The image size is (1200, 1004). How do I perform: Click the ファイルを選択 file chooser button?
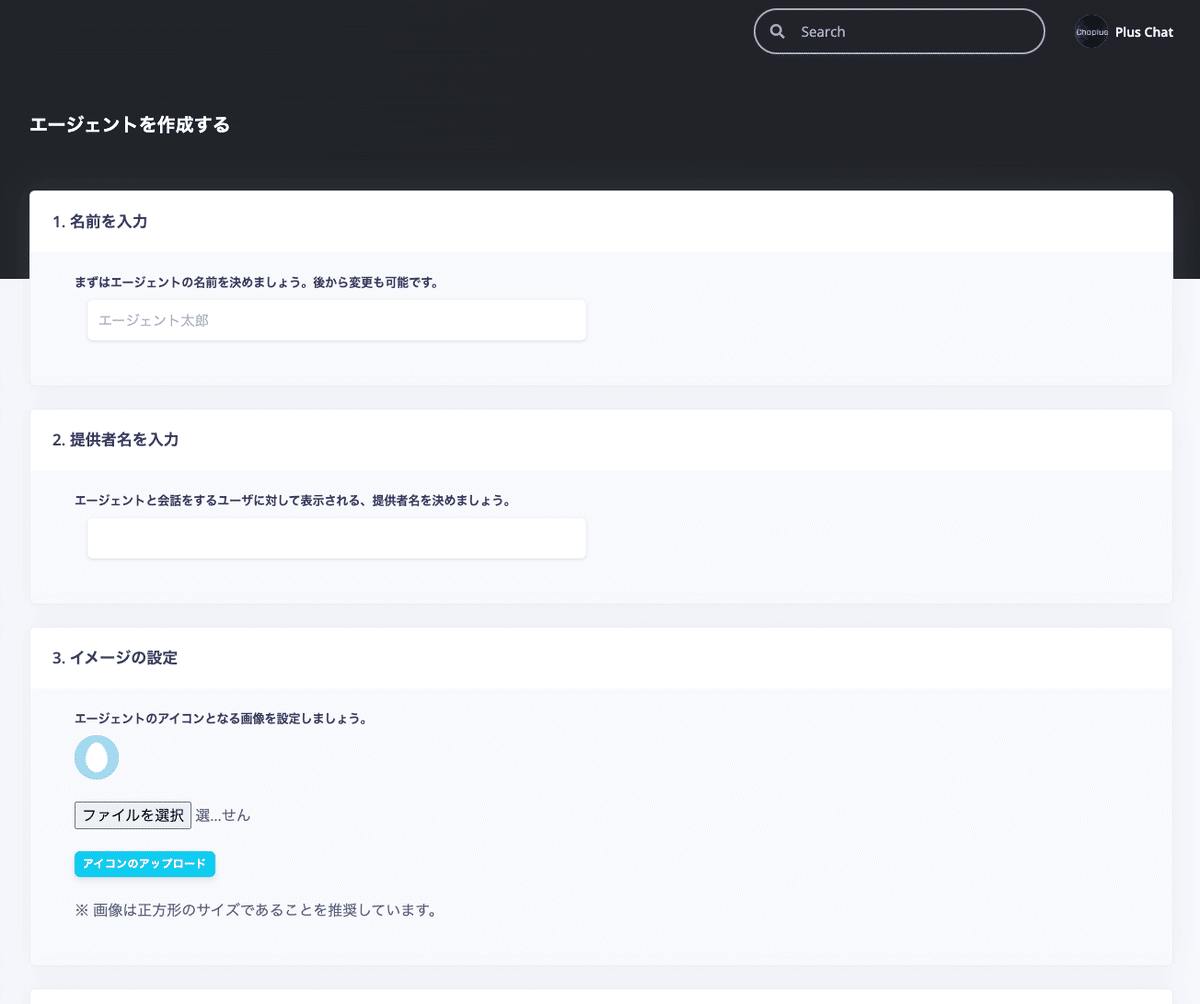(x=133, y=815)
